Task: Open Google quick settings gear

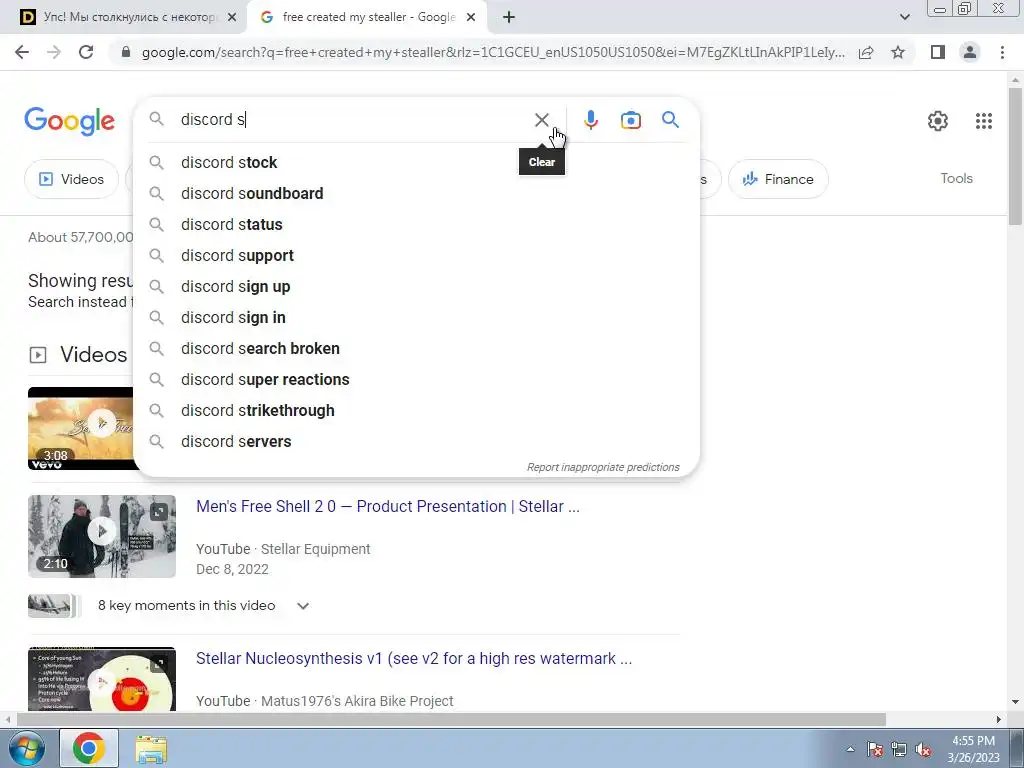Action: pos(938,121)
